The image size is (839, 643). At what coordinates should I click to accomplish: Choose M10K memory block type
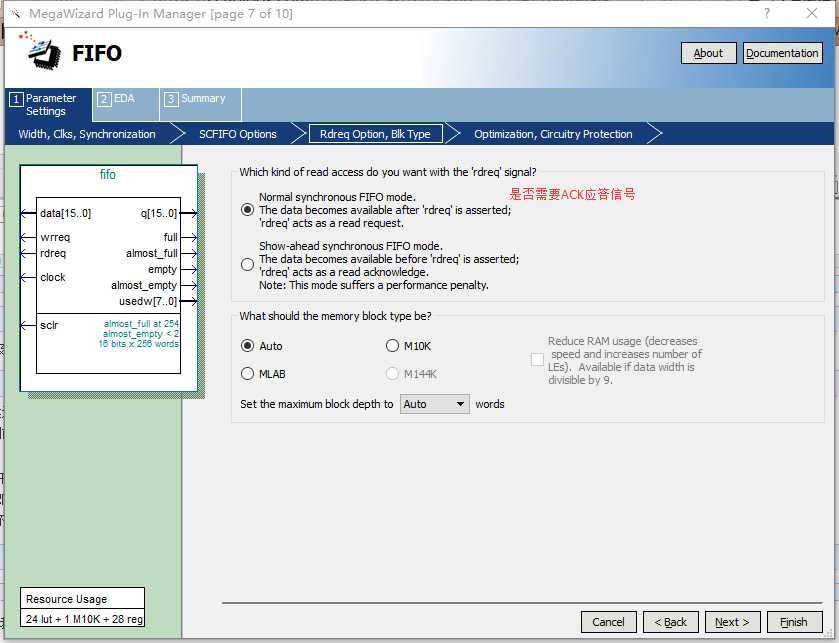click(x=392, y=346)
